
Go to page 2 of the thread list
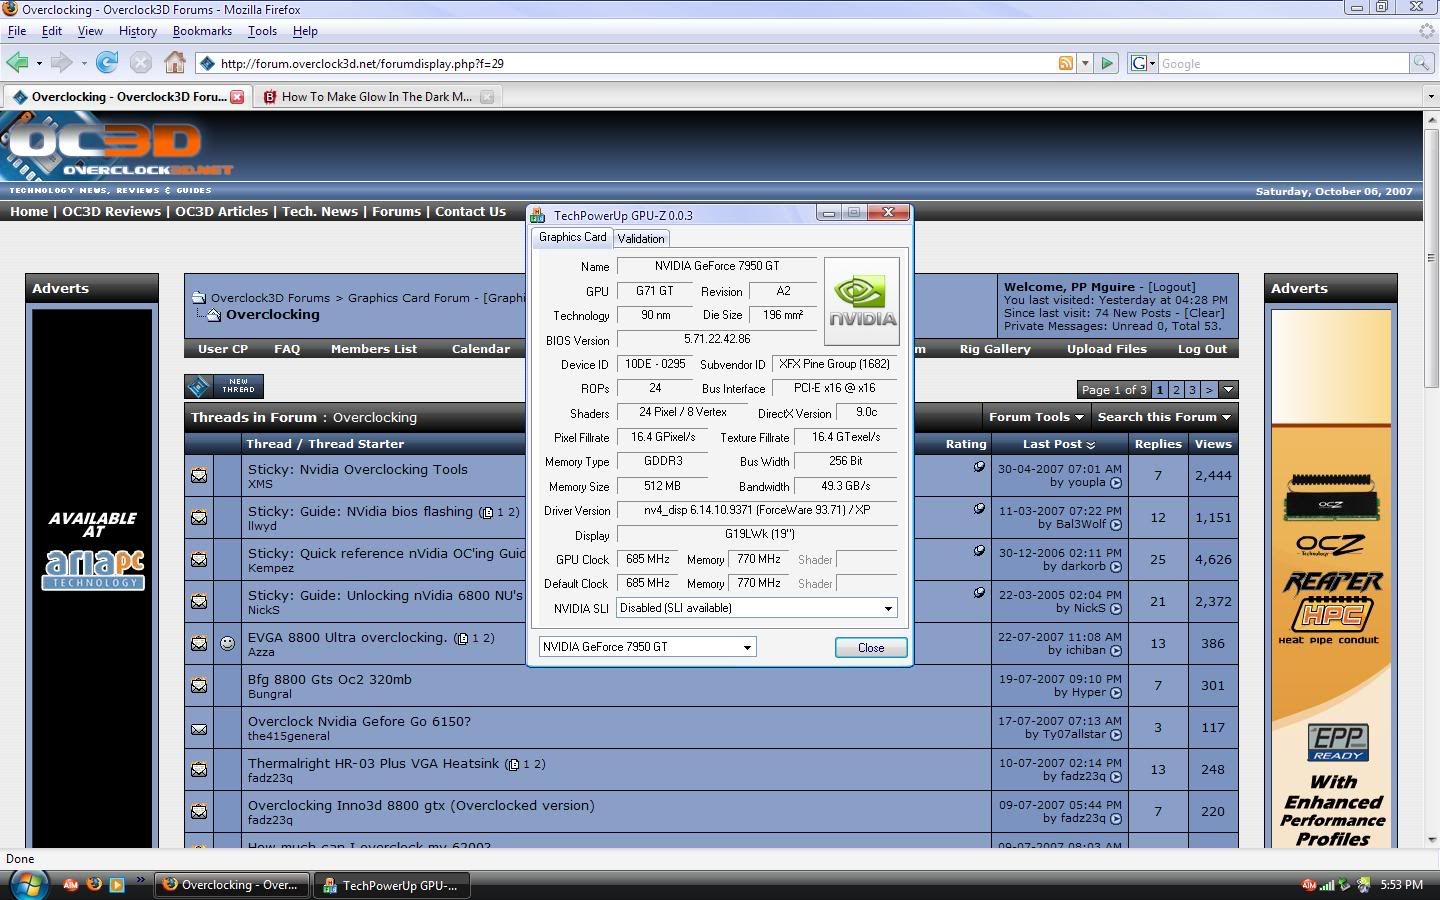1176,390
